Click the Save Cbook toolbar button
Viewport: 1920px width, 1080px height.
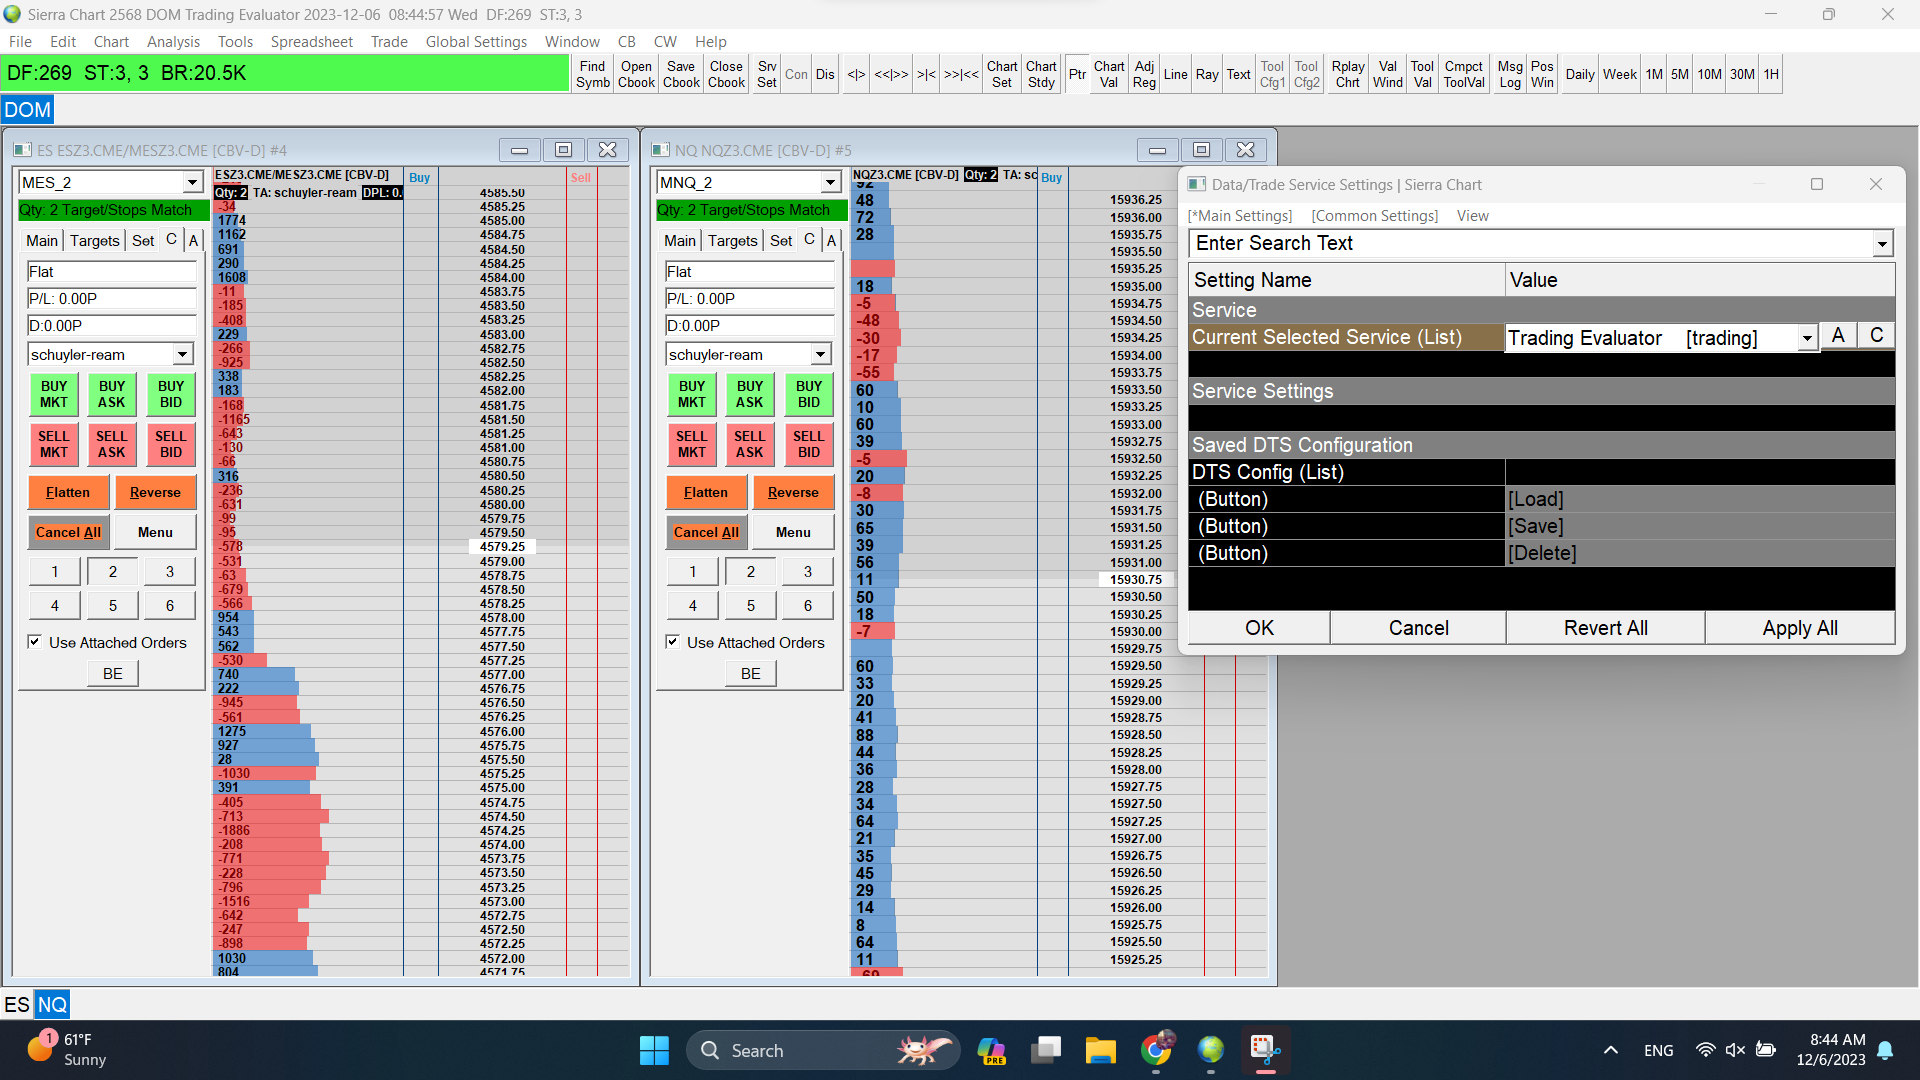click(x=681, y=74)
